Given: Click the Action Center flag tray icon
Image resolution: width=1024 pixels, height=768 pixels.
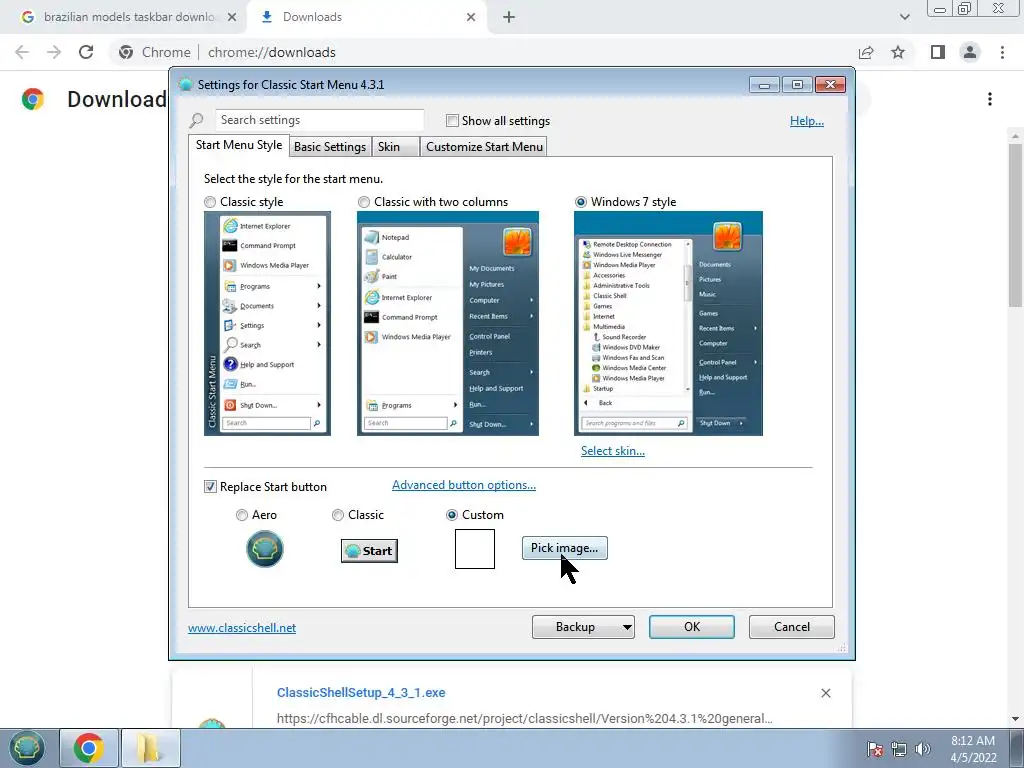Looking at the screenshot, I should (x=875, y=749).
